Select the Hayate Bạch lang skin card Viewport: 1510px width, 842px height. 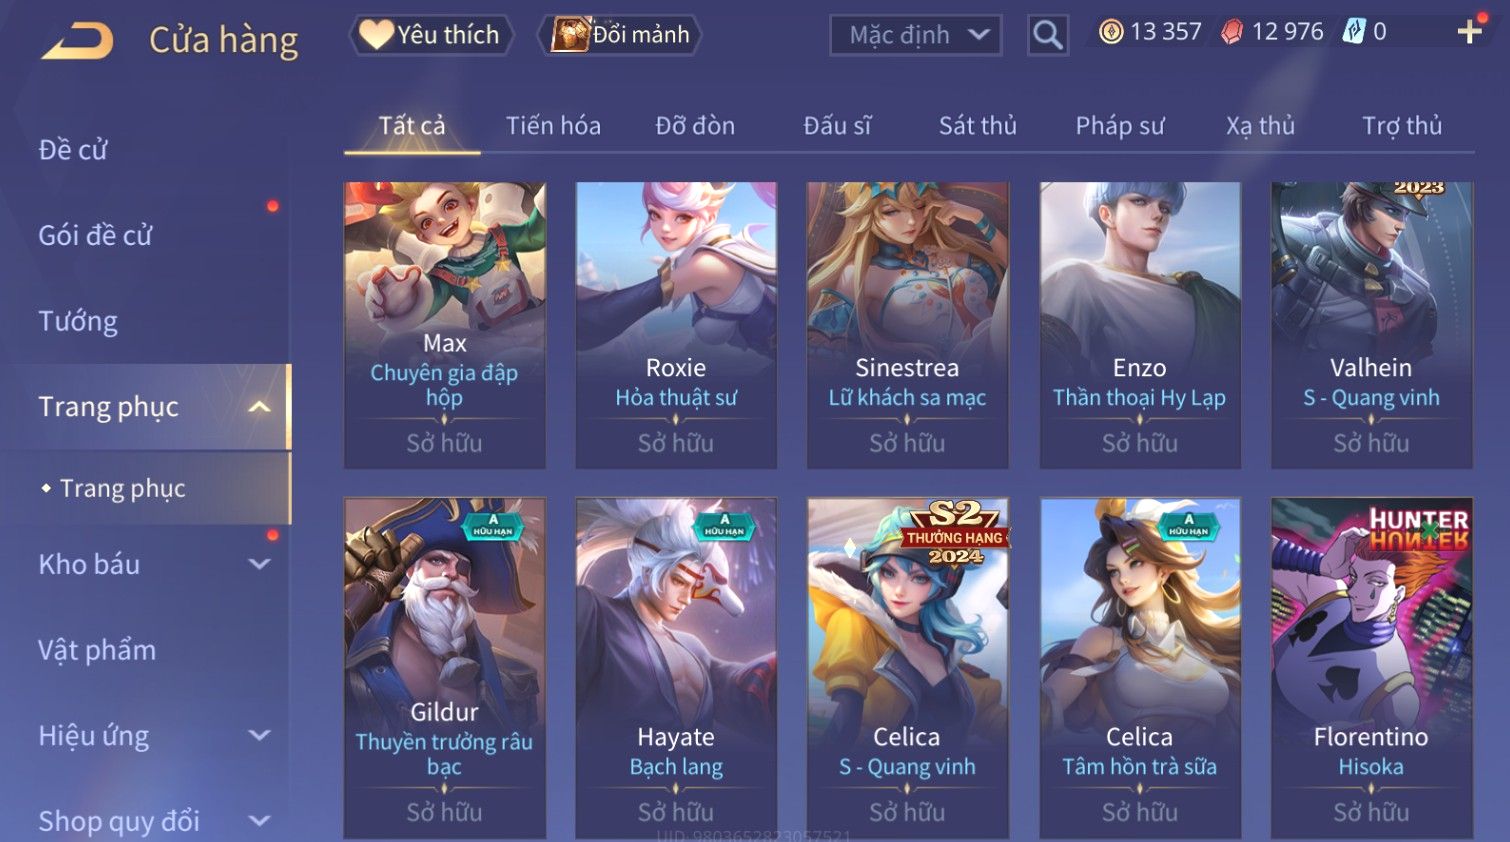coord(676,668)
